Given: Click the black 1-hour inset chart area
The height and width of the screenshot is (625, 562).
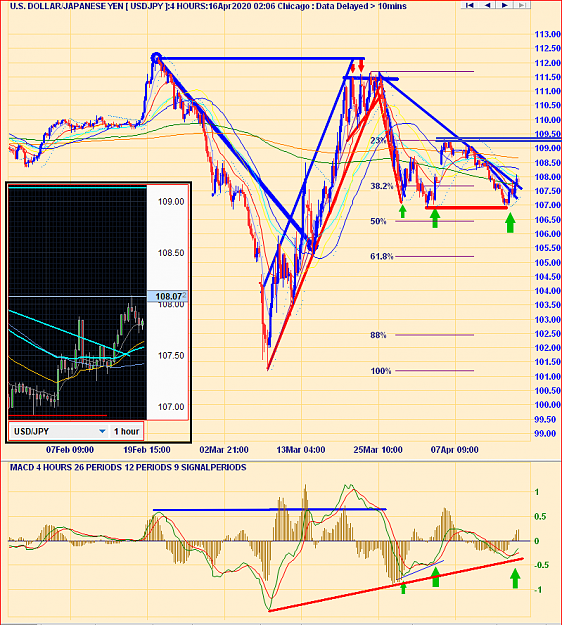Looking at the screenshot, I should tap(77, 303).
